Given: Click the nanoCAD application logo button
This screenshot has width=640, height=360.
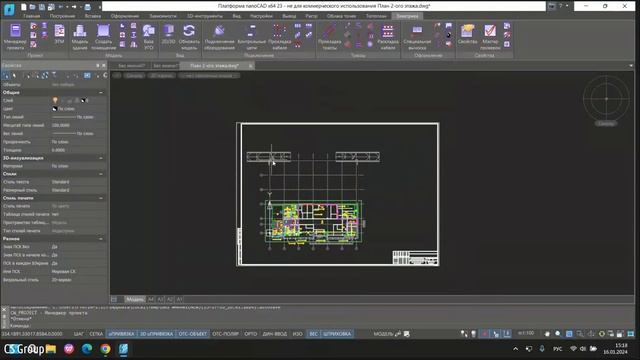Looking at the screenshot, I should 9,9.
